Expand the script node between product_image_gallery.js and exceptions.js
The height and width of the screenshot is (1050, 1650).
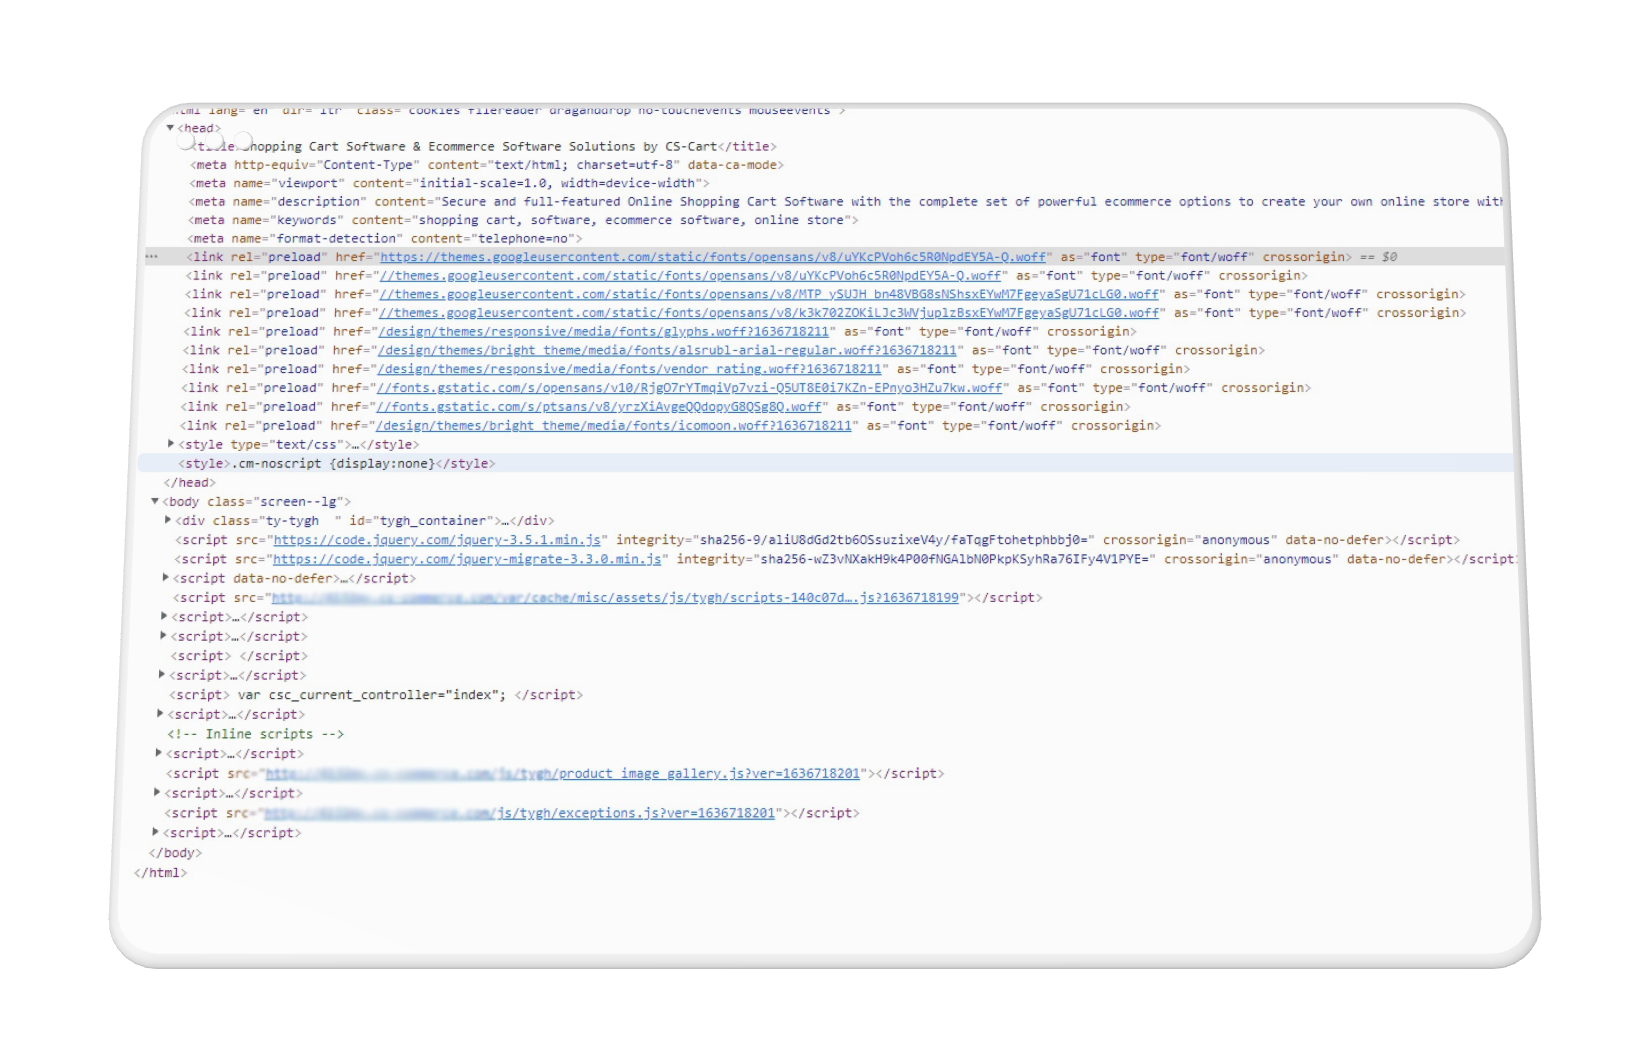pos(157,792)
